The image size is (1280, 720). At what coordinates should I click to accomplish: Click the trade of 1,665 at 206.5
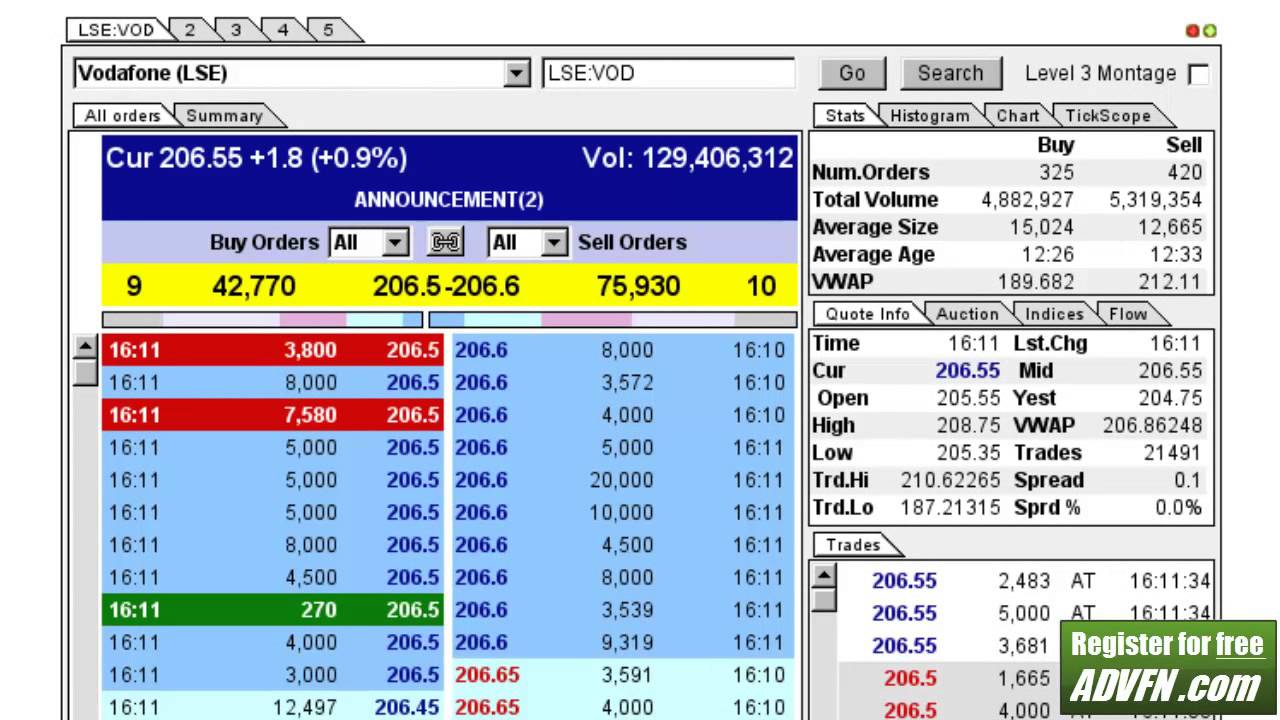(x=1025, y=679)
